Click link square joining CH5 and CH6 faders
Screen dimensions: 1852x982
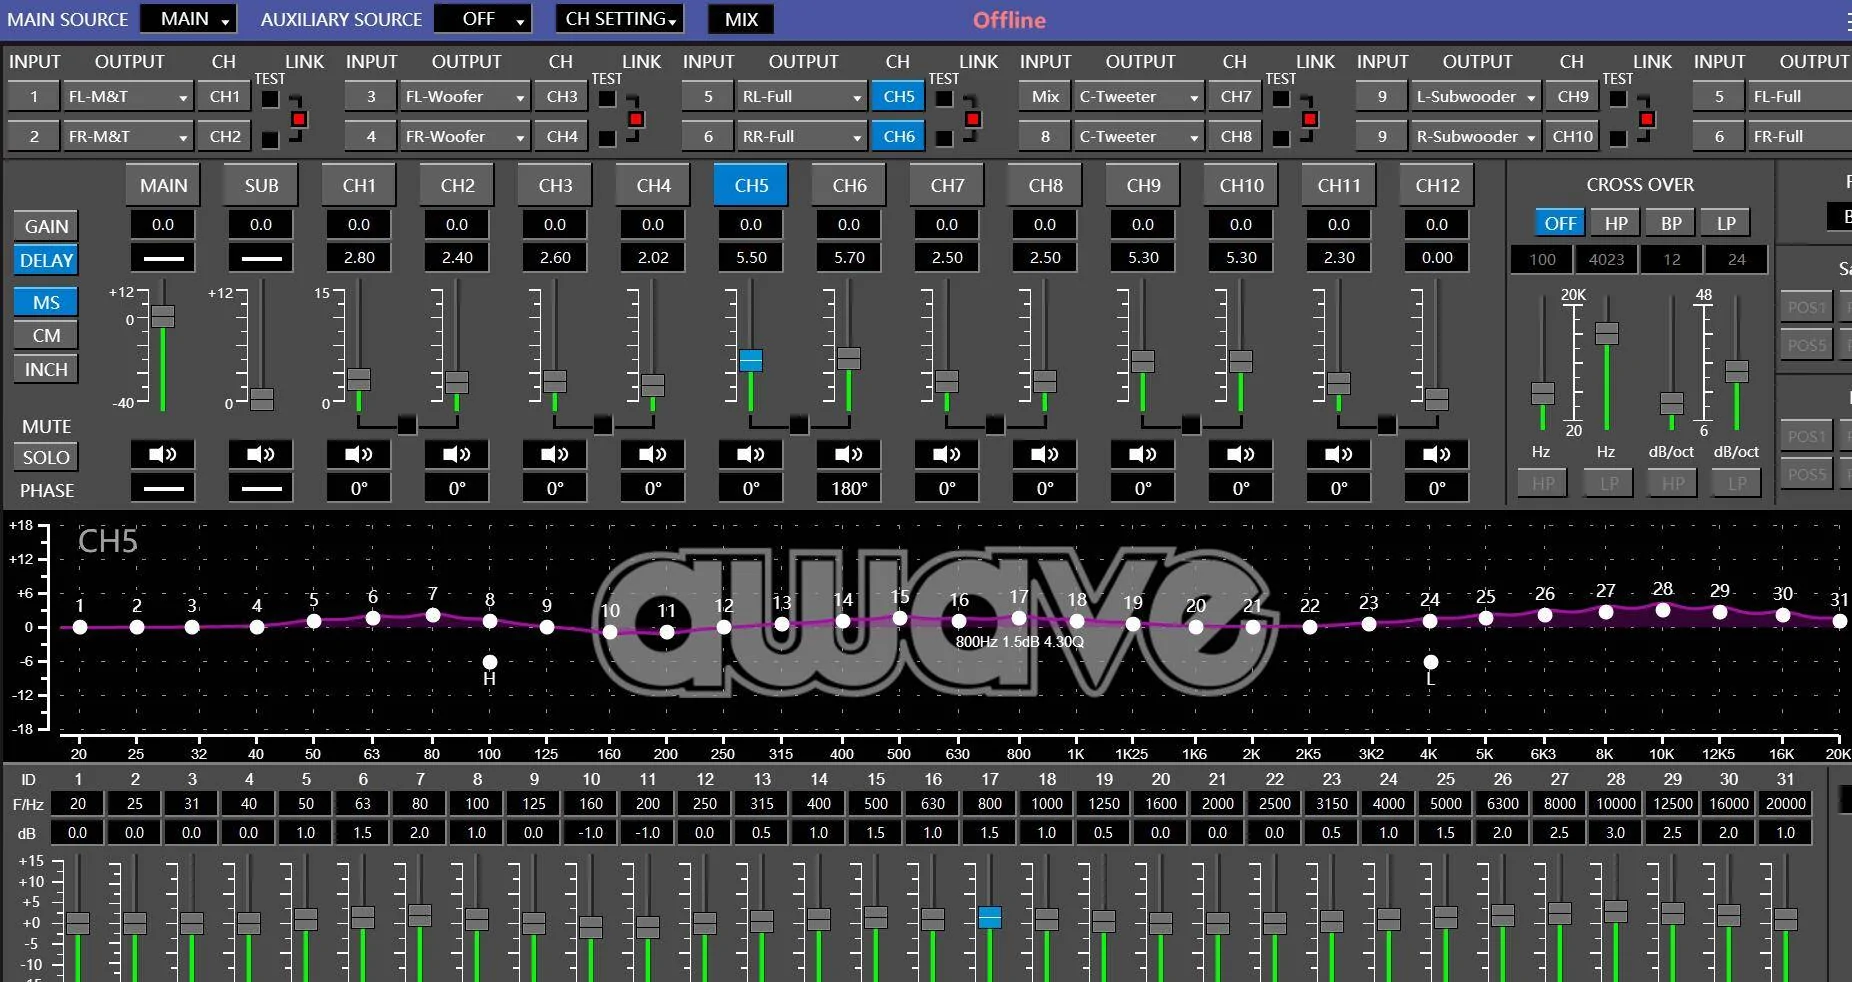tap(799, 425)
